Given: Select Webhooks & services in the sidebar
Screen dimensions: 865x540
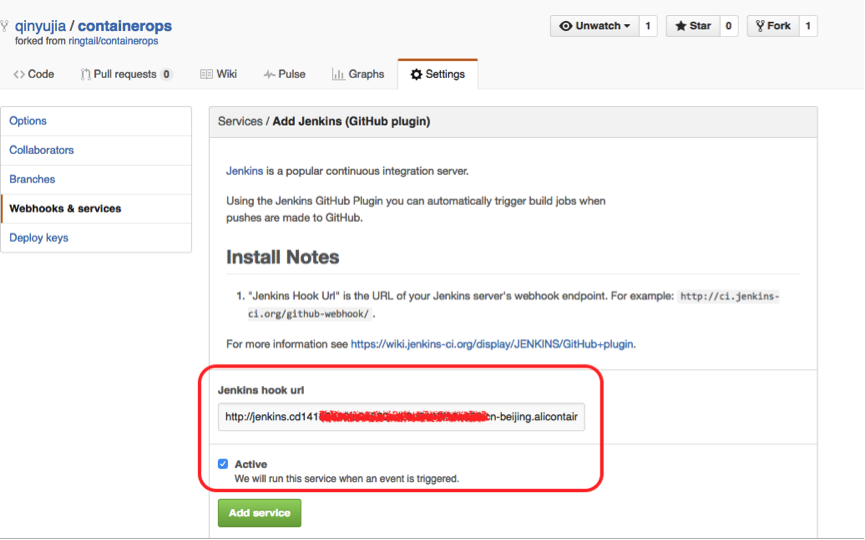Looking at the screenshot, I should (96, 209).
